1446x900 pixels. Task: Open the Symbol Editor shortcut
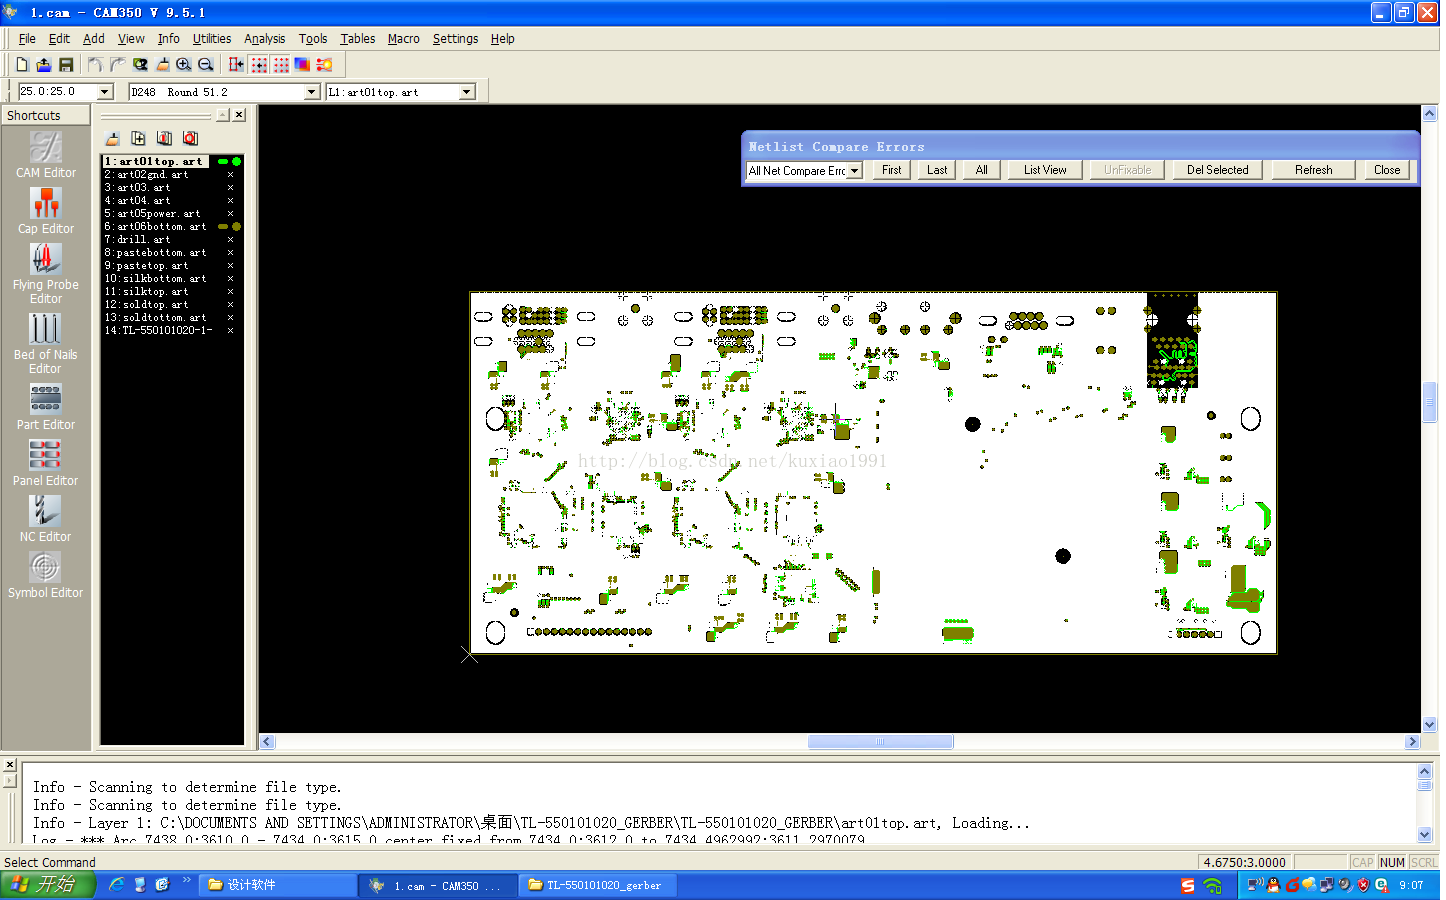click(45, 575)
